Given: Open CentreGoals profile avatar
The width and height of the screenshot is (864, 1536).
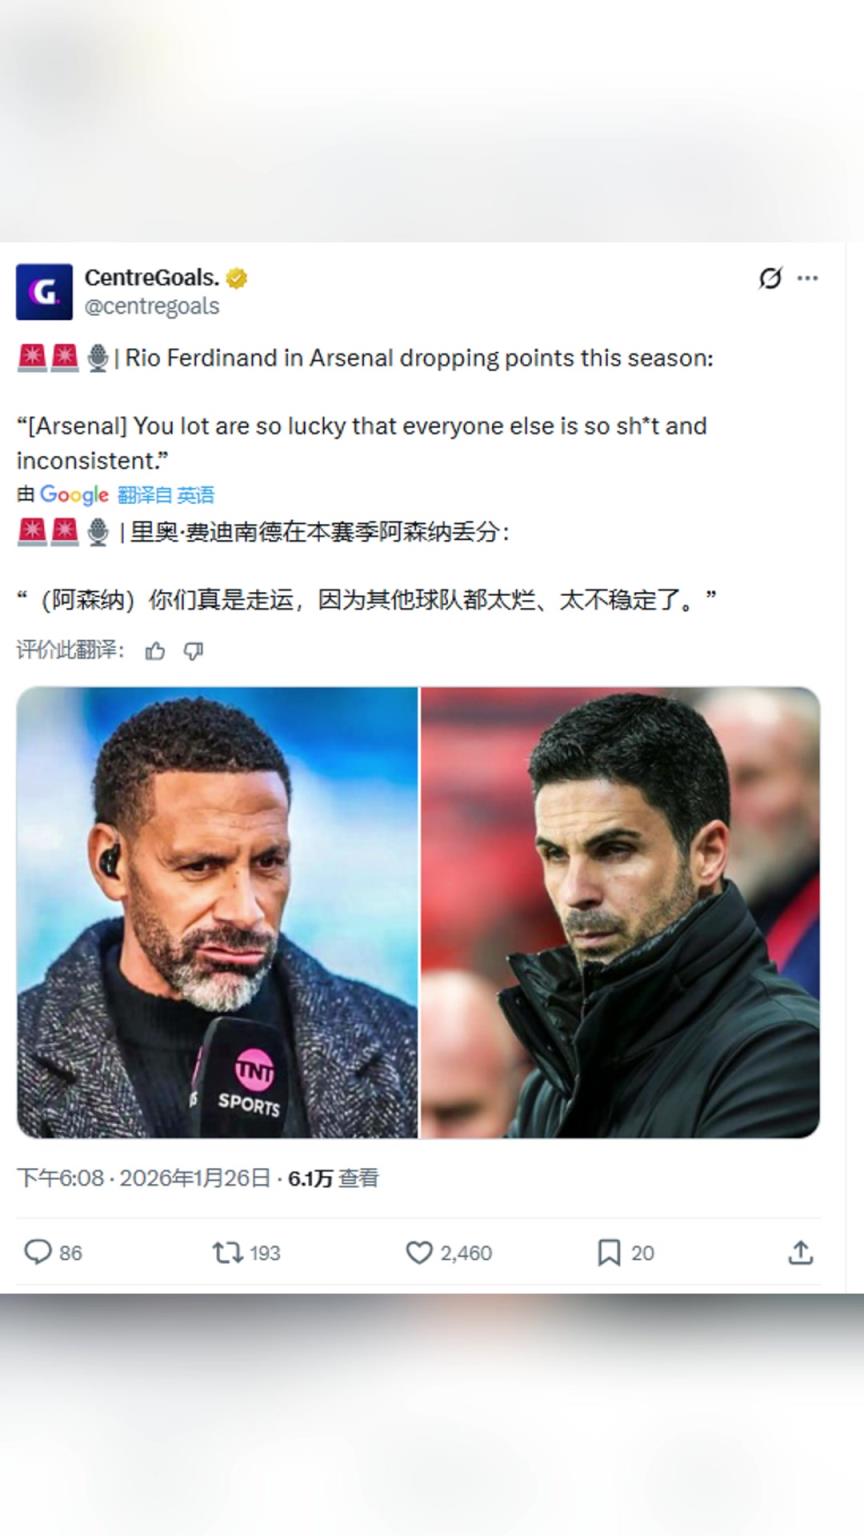Looking at the screenshot, I should (44, 292).
